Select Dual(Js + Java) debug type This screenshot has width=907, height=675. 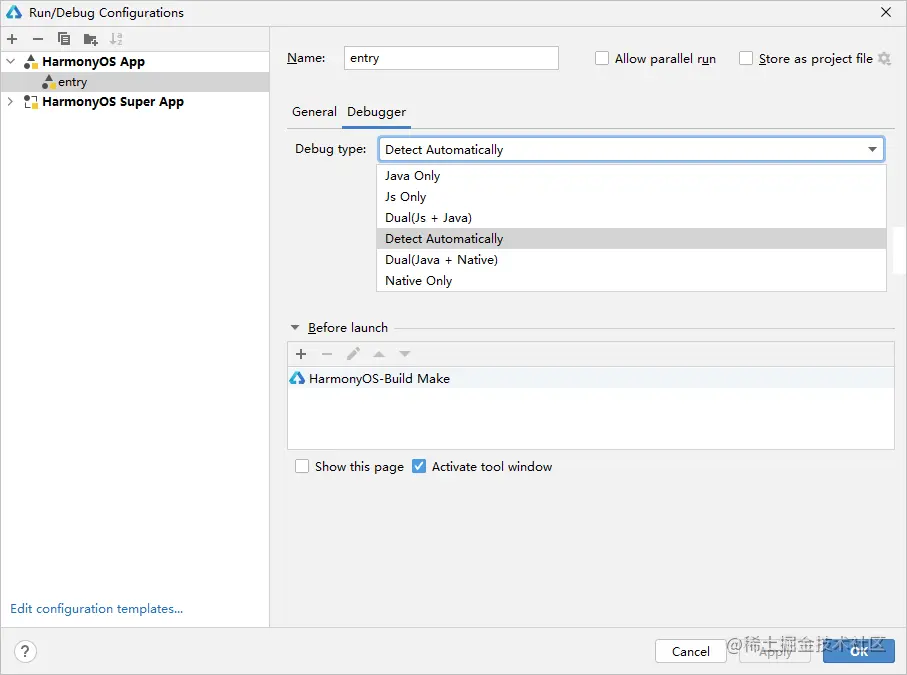click(x=631, y=217)
